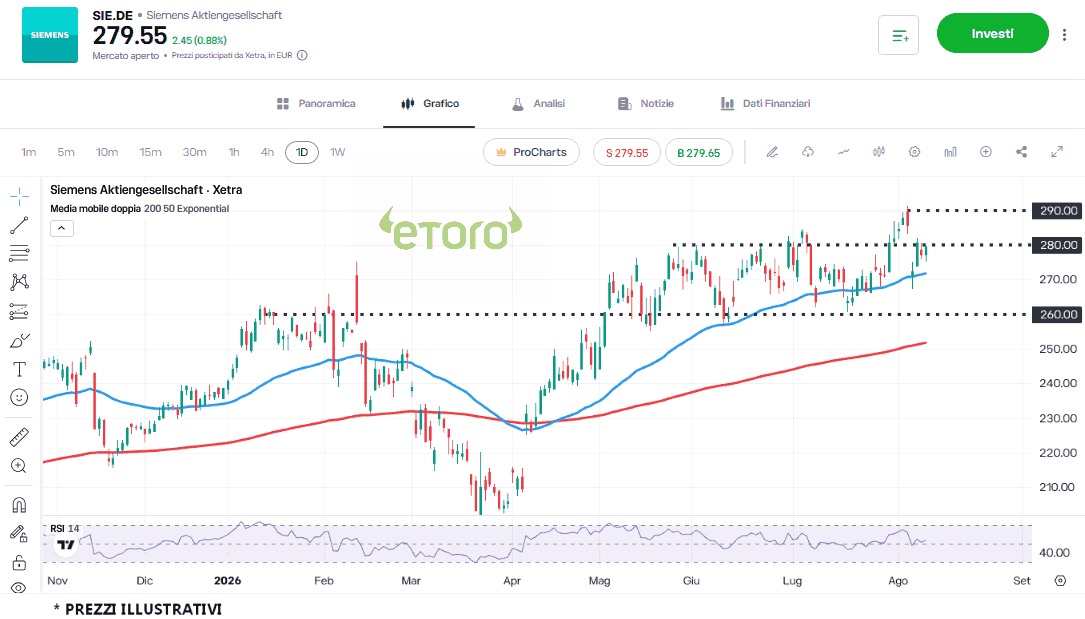Screen dimensions: 1085x619
Task: Click the 290.00 price level label
Action: point(1057,210)
